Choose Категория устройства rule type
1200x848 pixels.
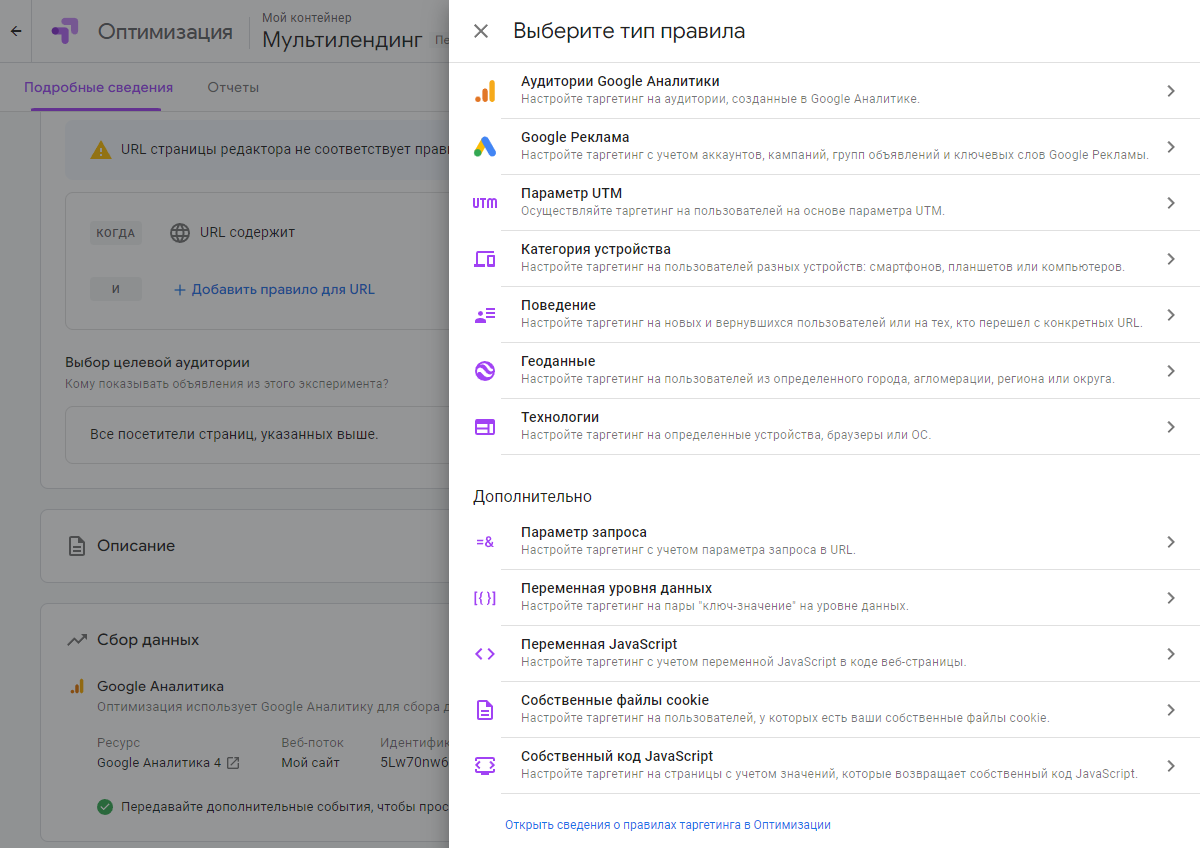(x=824, y=259)
